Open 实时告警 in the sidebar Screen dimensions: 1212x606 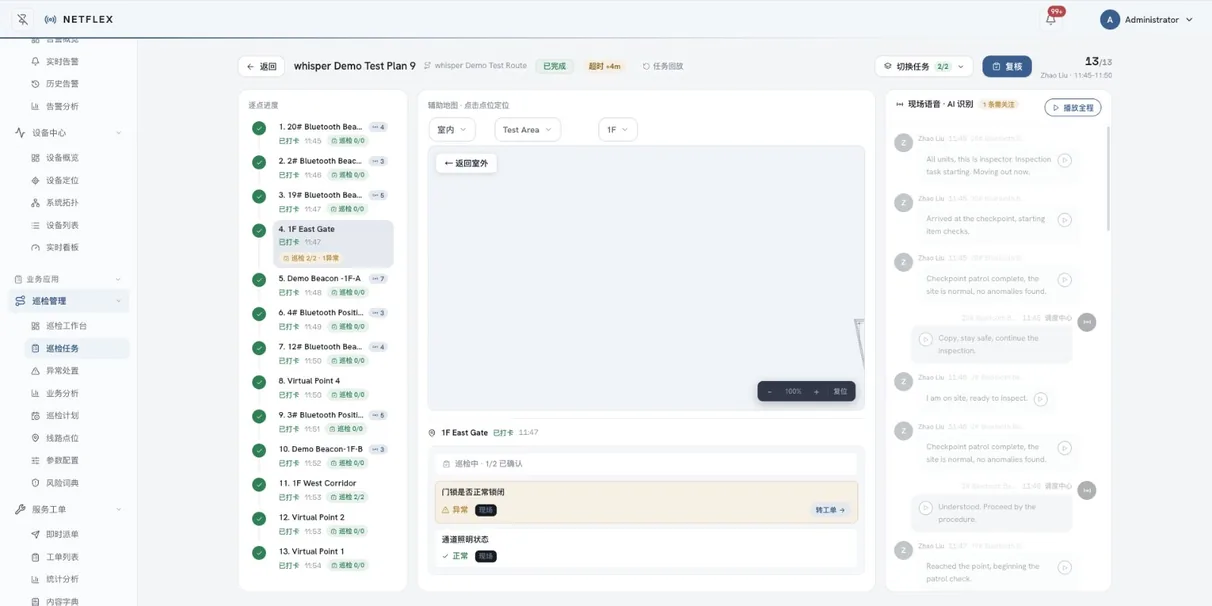click(62, 61)
